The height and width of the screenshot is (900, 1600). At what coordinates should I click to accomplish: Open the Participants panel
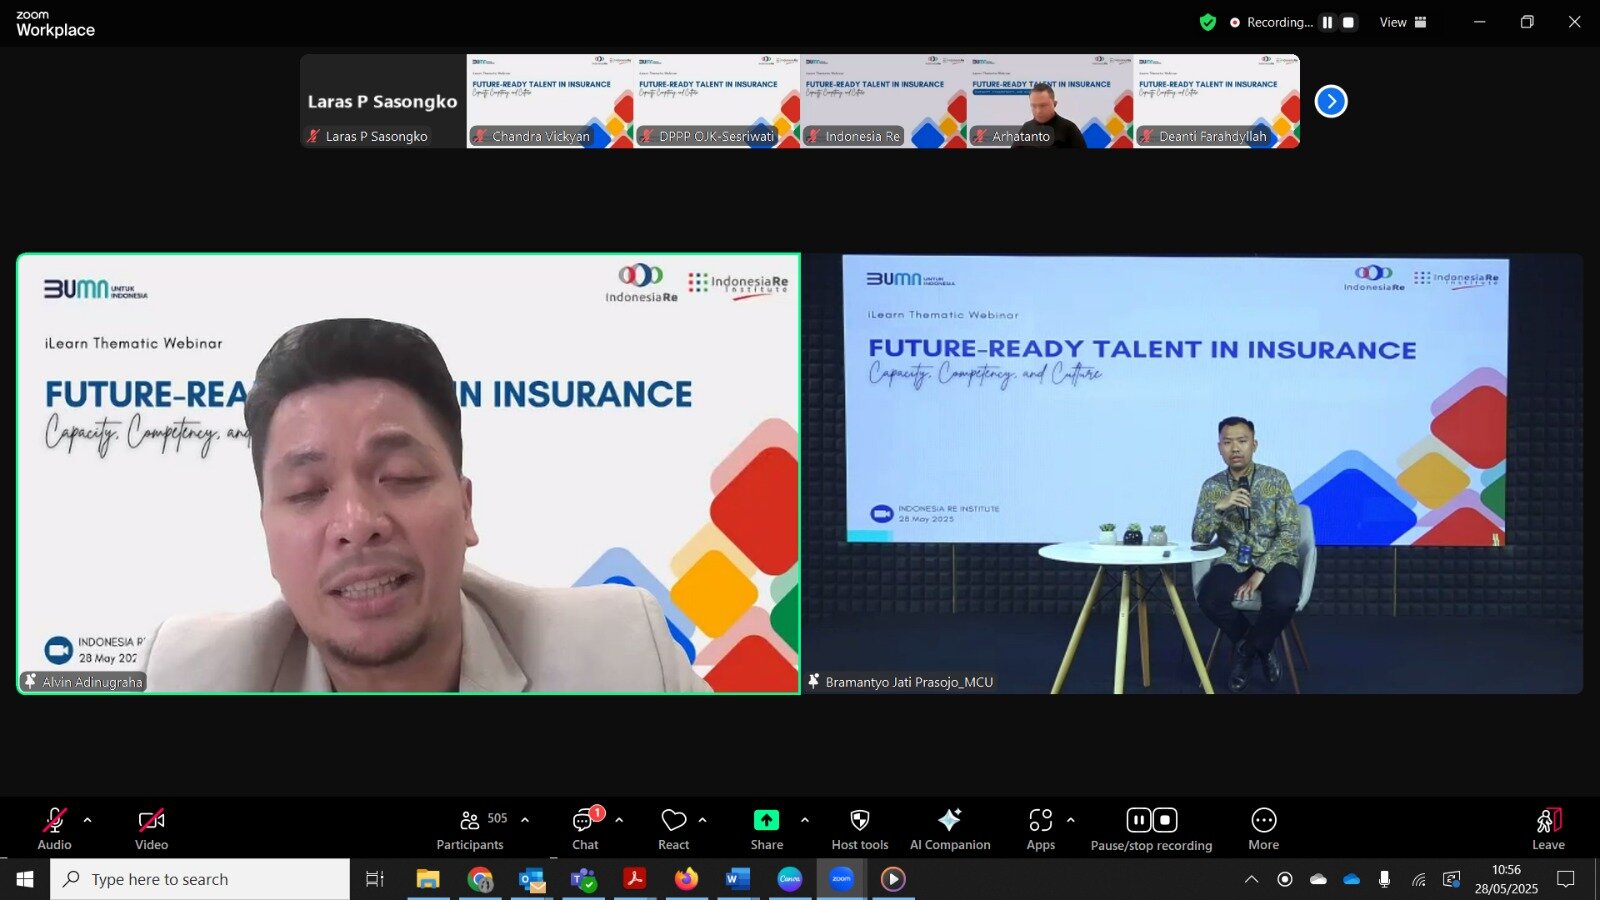[x=470, y=829]
